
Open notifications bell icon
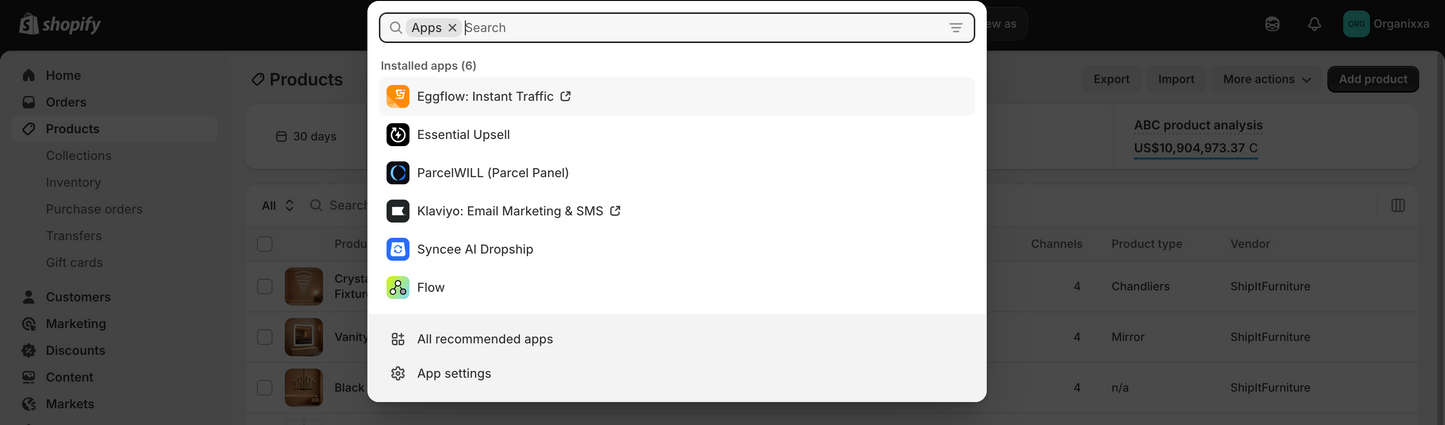[1314, 24]
